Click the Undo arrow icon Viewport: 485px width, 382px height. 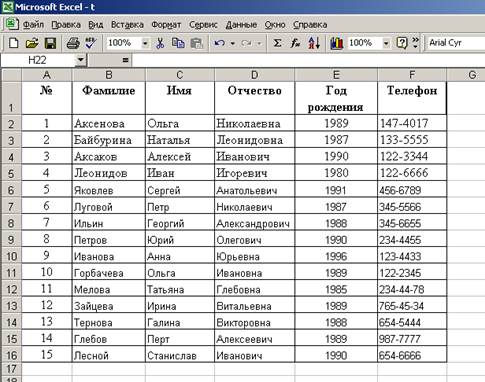click(x=220, y=43)
